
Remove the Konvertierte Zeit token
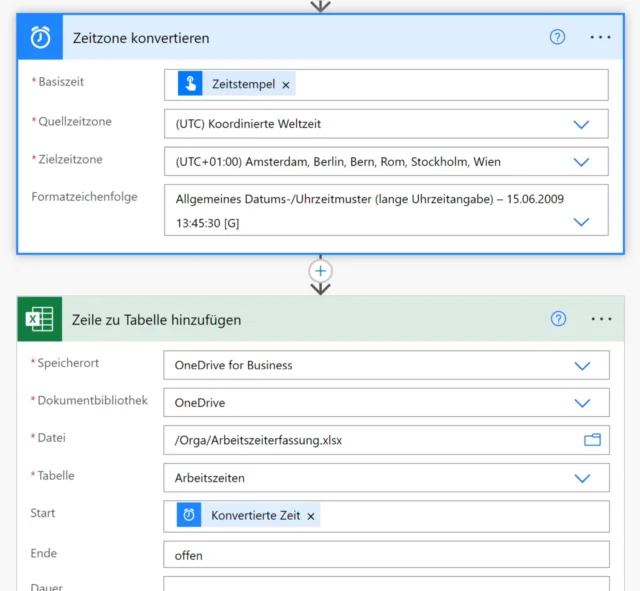tap(311, 516)
